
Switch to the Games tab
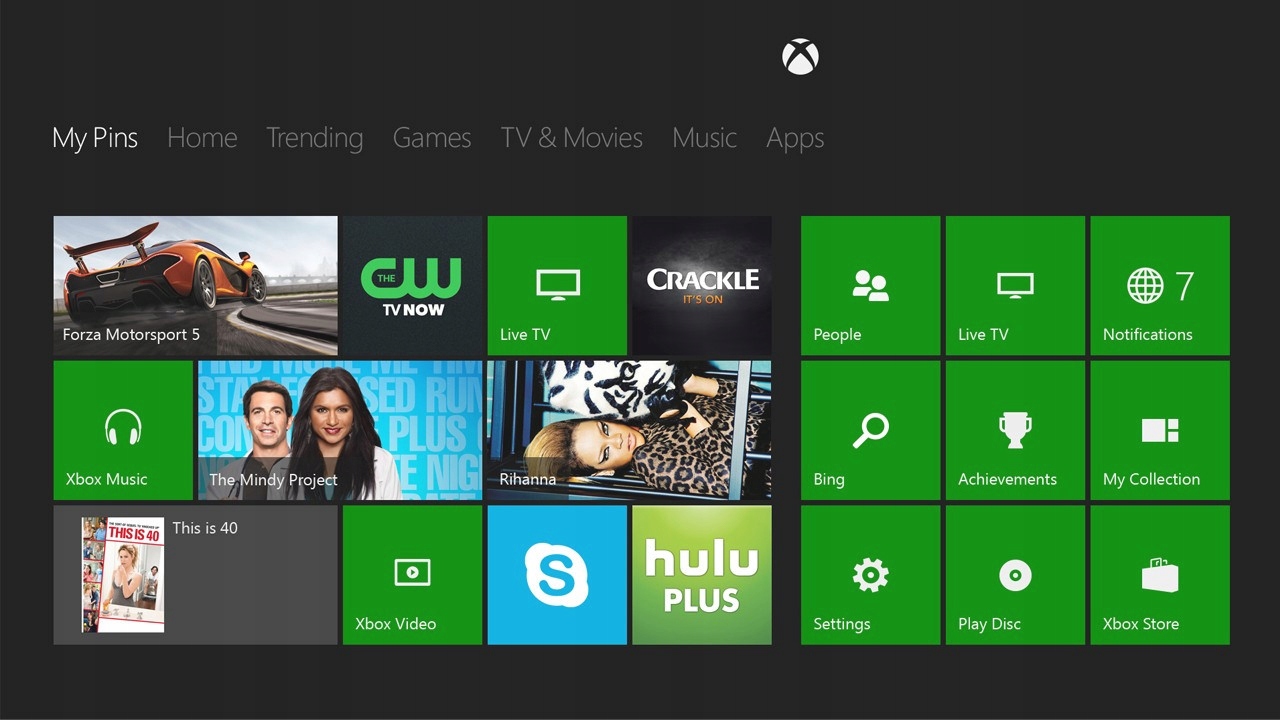click(431, 138)
